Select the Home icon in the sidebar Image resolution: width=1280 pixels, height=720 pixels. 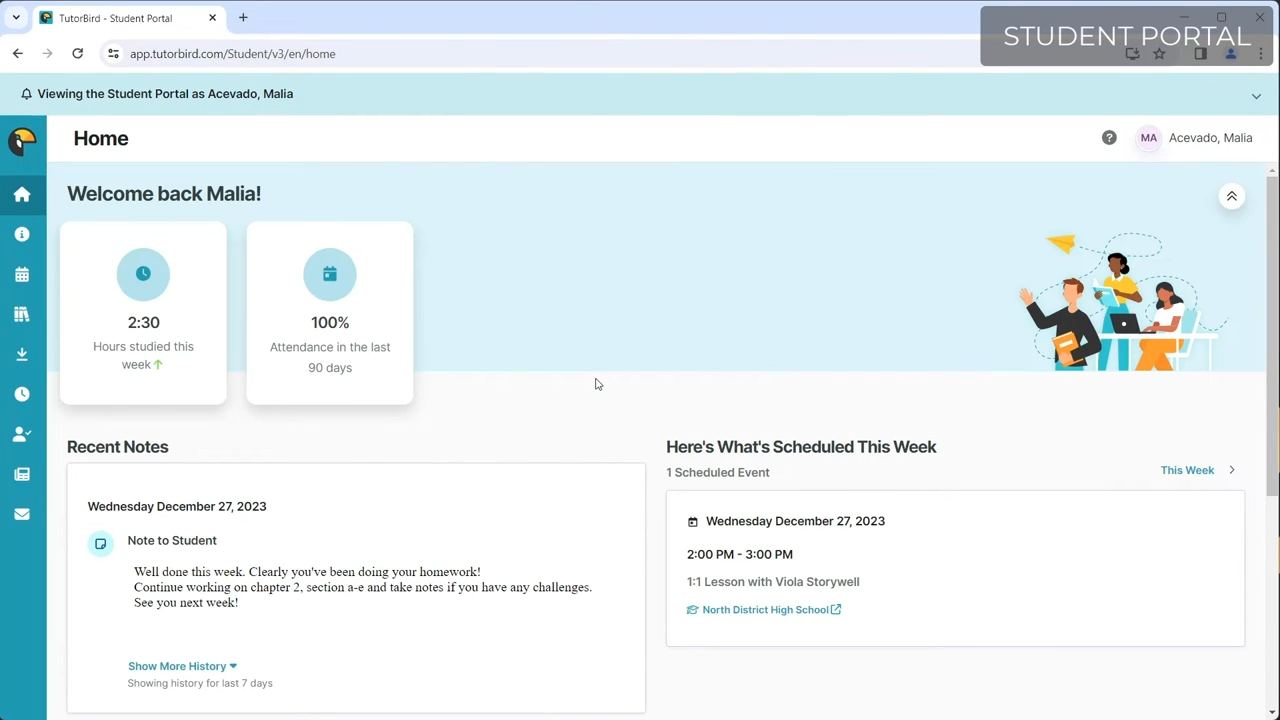(x=22, y=194)
